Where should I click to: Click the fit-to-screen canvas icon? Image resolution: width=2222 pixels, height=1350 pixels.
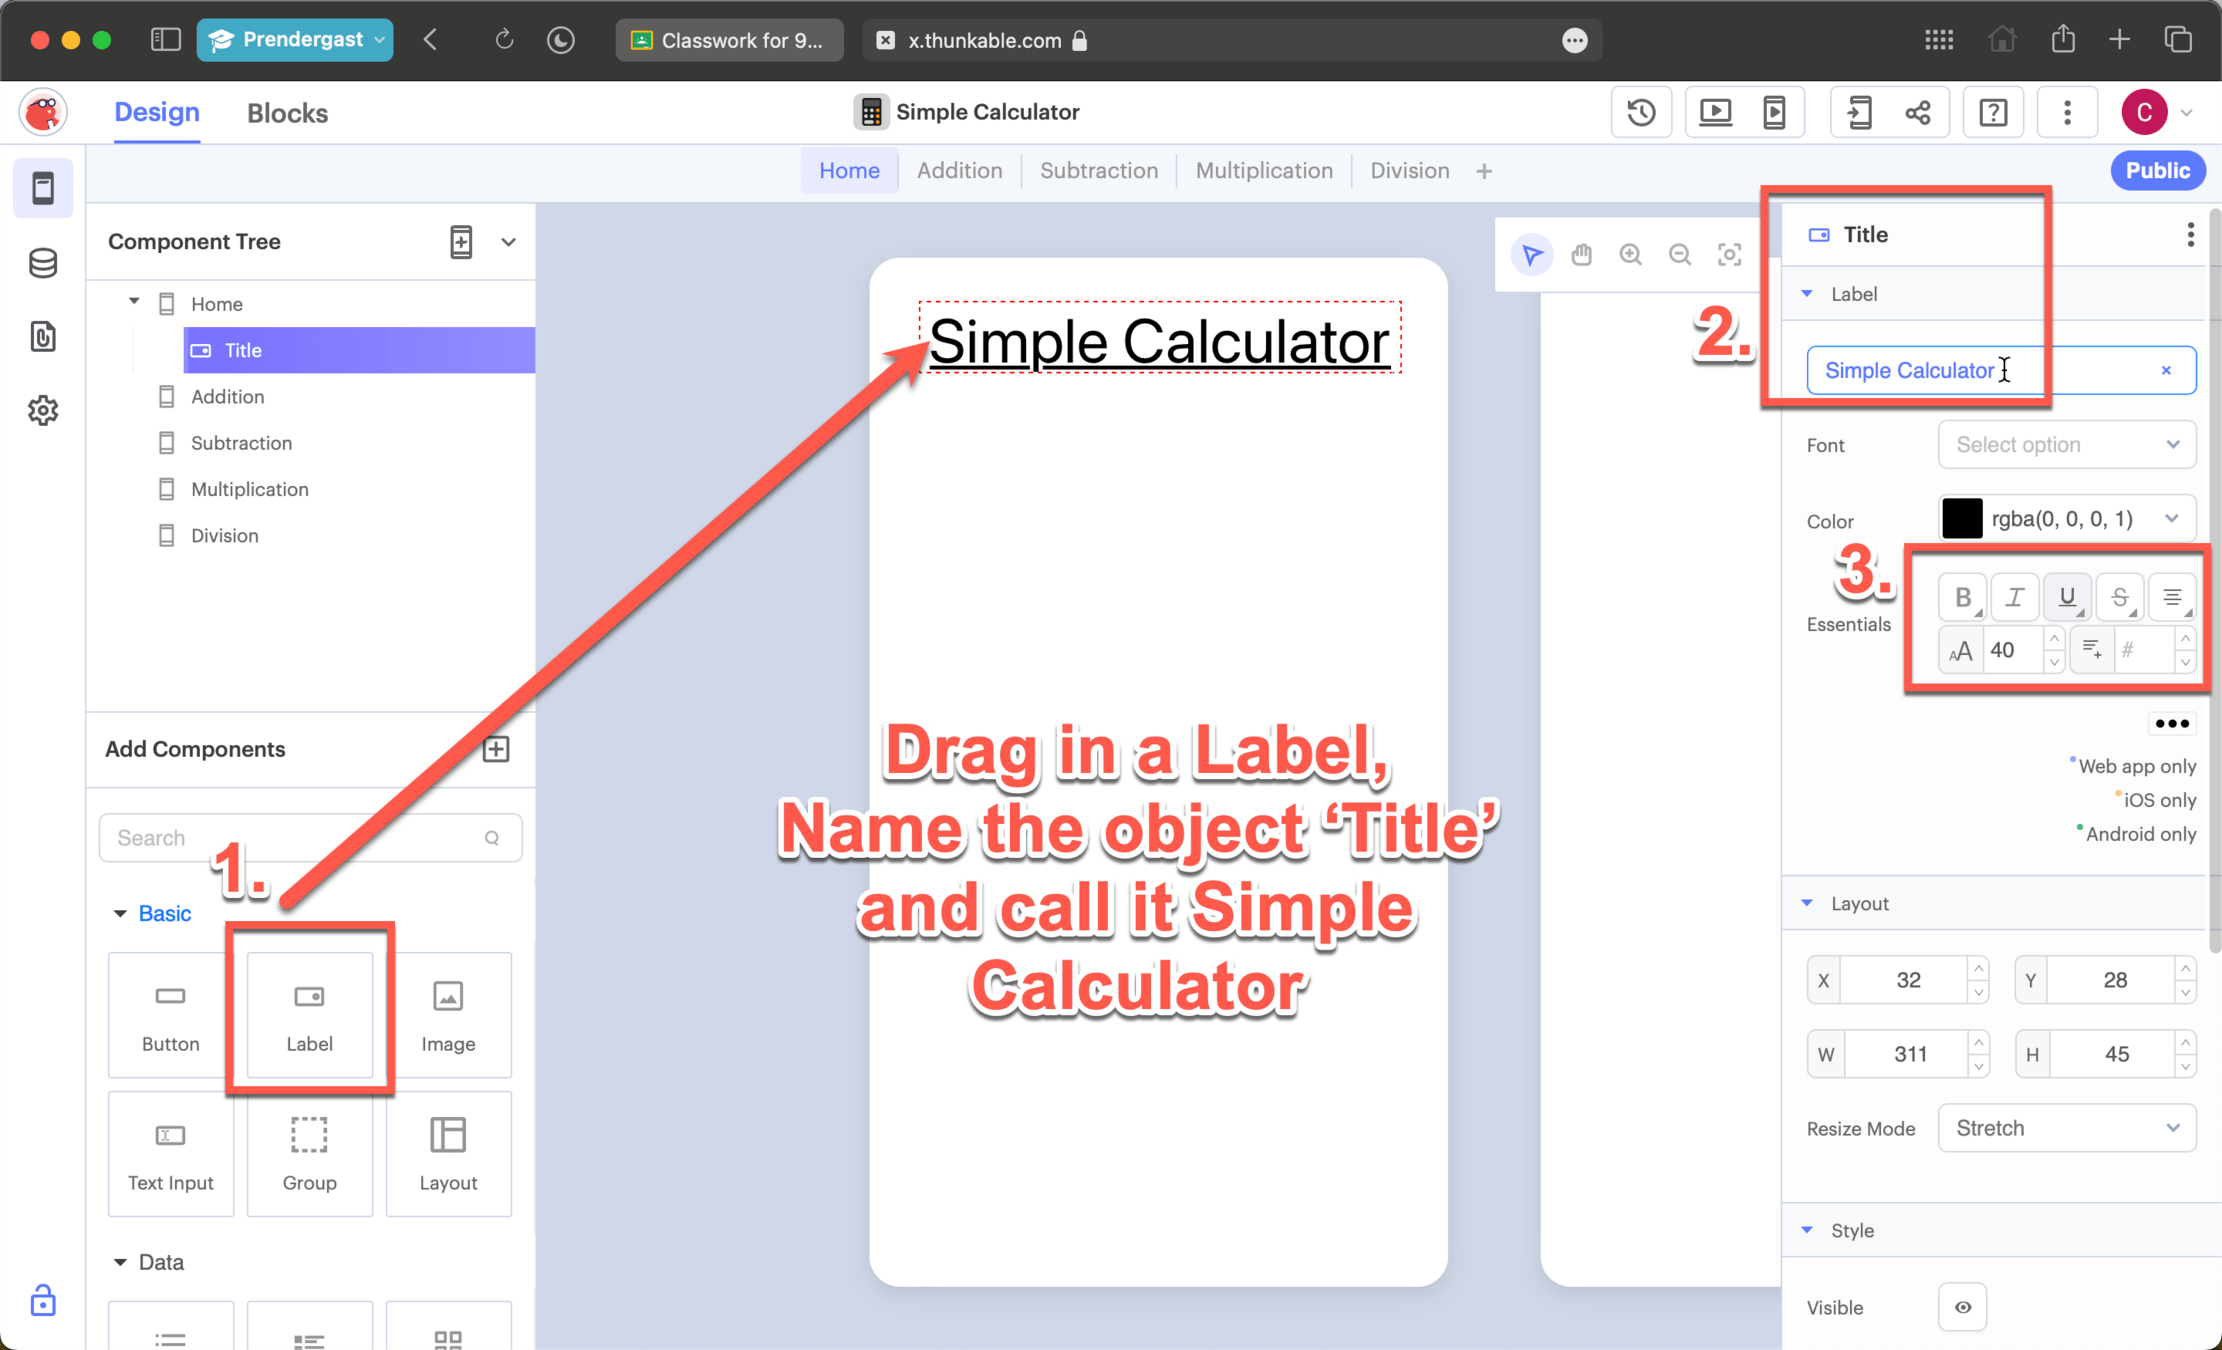coord(1729,255)
